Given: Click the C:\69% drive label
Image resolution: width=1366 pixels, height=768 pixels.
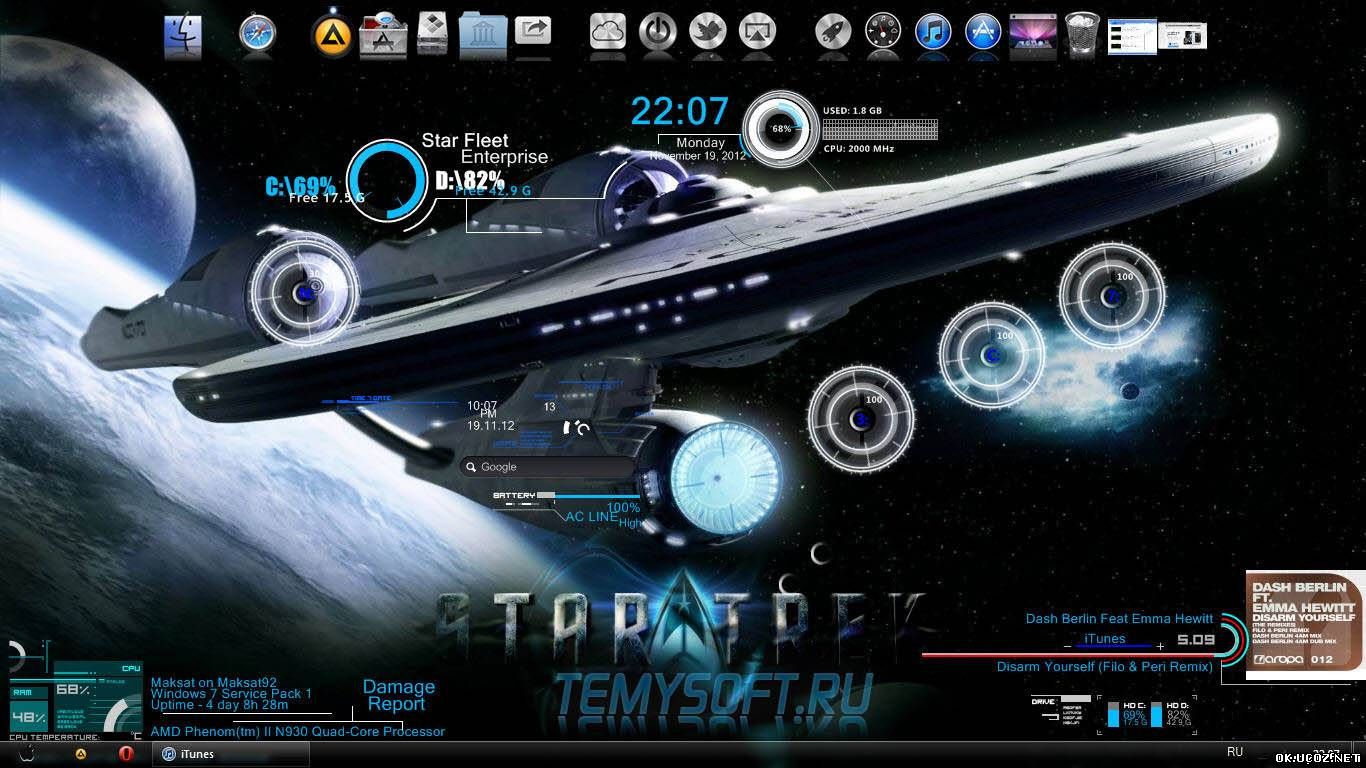Looking at the screenshot, I should coord(301,186).
